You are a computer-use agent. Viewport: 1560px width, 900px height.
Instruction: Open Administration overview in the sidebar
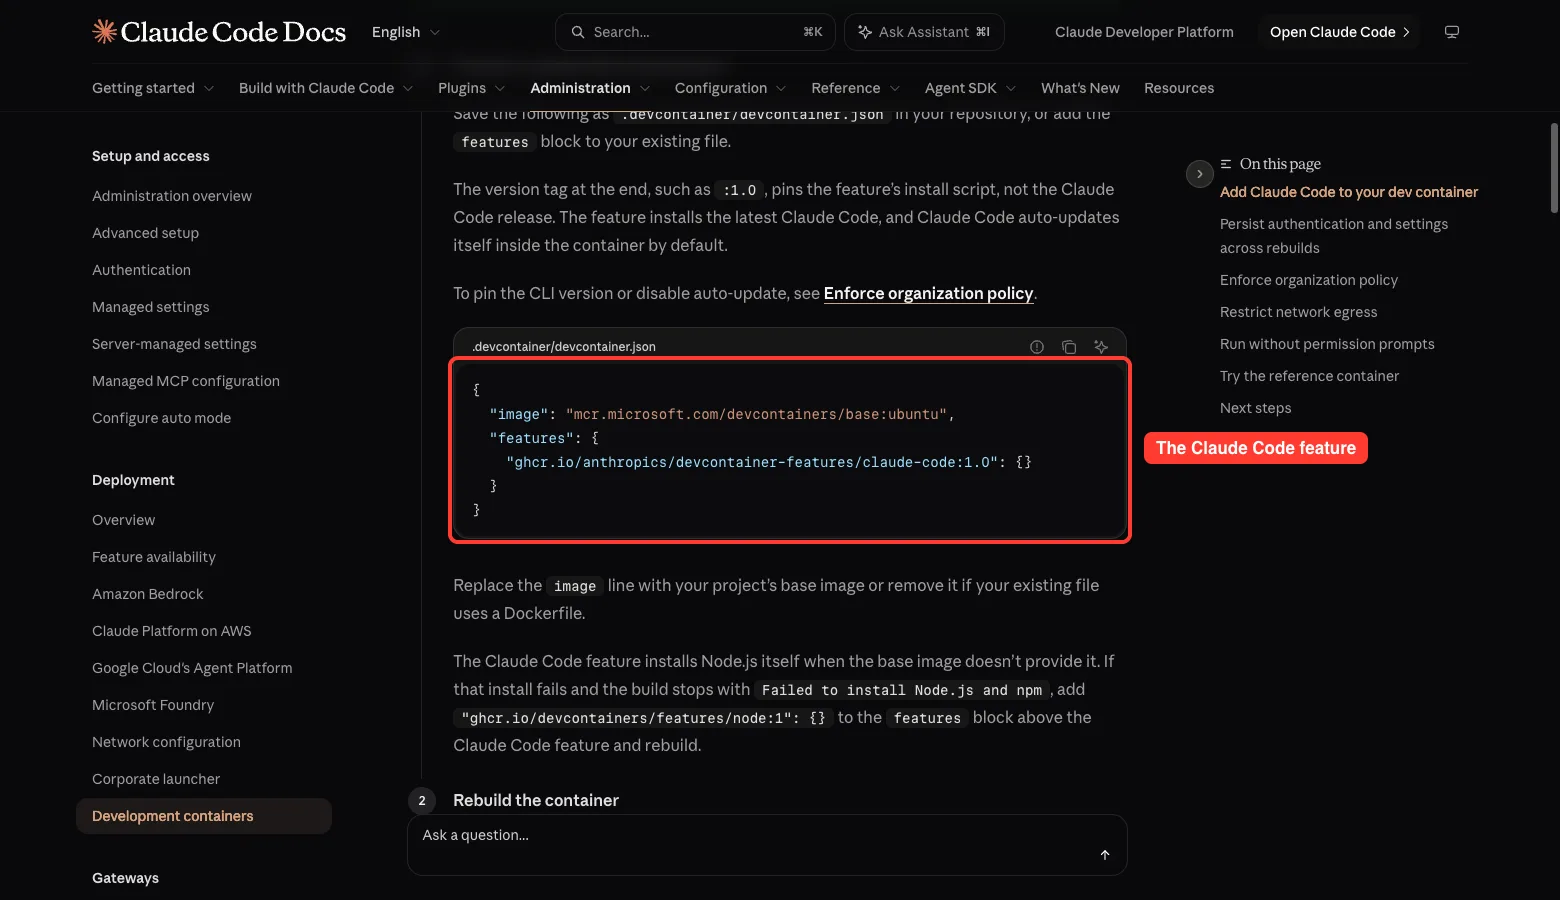pyautogui.click(x=172, y=196)
